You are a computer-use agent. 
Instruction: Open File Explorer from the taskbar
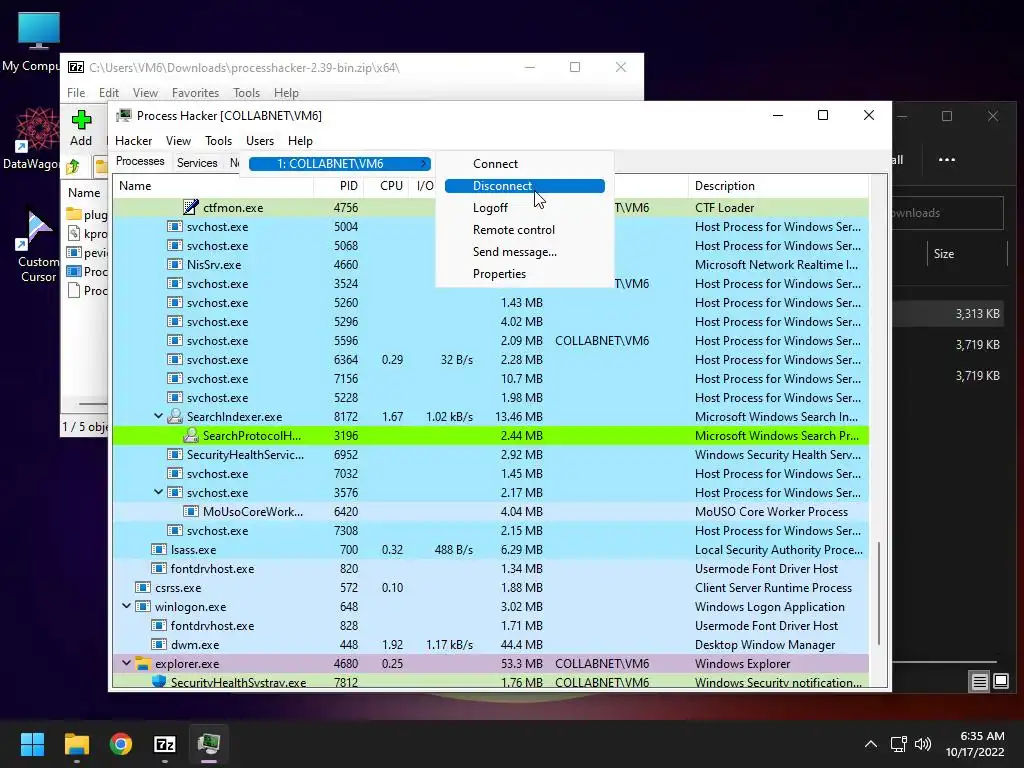point(76,744)
